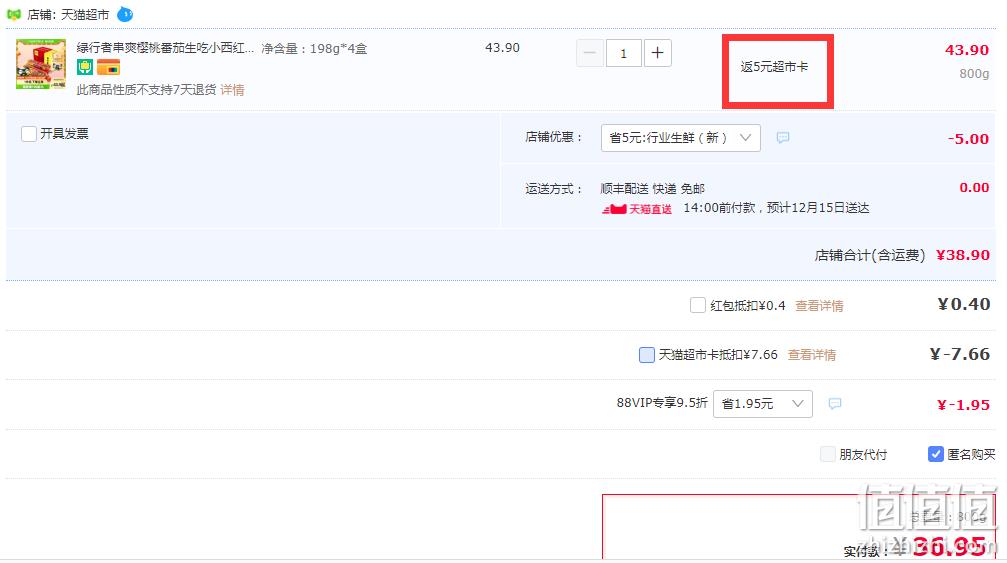Click the message icon beside the store discount dropdown

pos(783,137)
